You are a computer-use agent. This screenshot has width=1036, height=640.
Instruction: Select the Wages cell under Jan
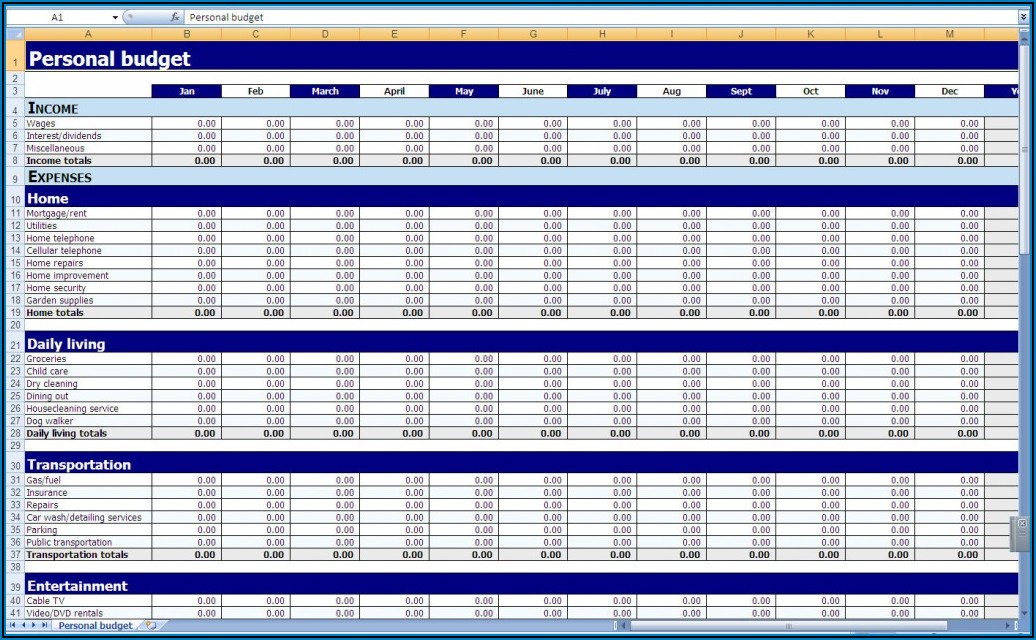(187, 124)
